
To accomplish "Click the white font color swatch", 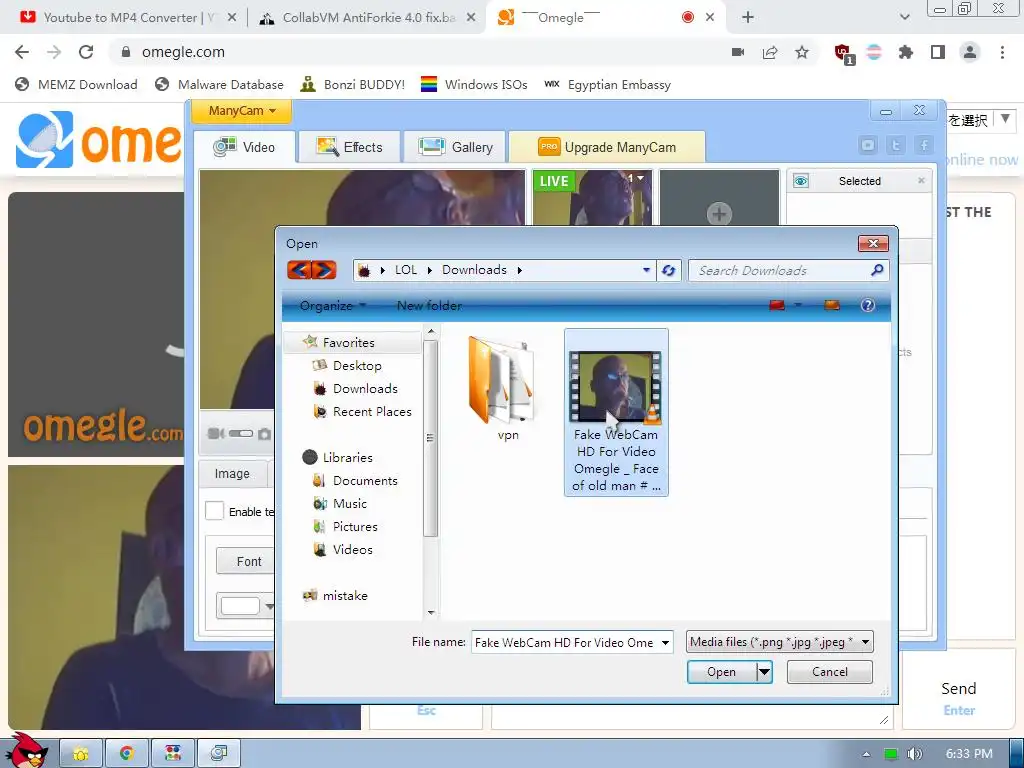I will 240,606.
